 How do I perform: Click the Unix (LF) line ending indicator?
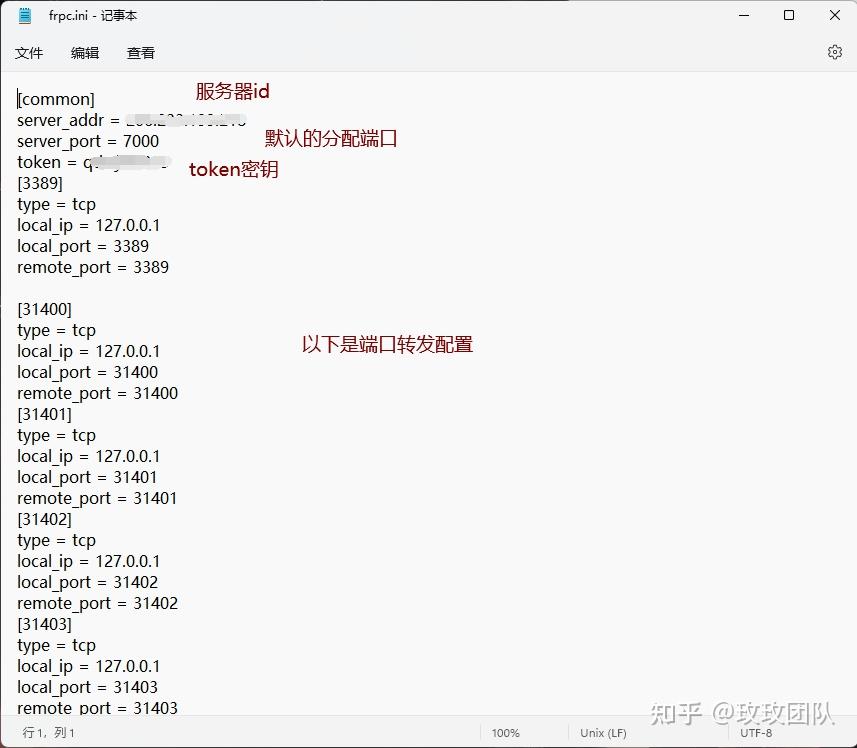tap(602, 732)
